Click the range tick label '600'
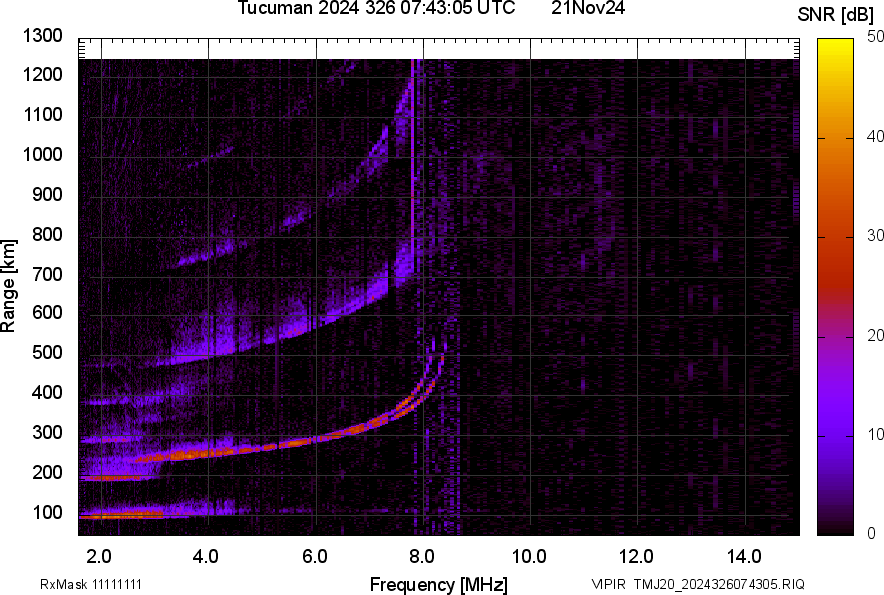Viewport: 884px width, 595px height. coord(47,312)
